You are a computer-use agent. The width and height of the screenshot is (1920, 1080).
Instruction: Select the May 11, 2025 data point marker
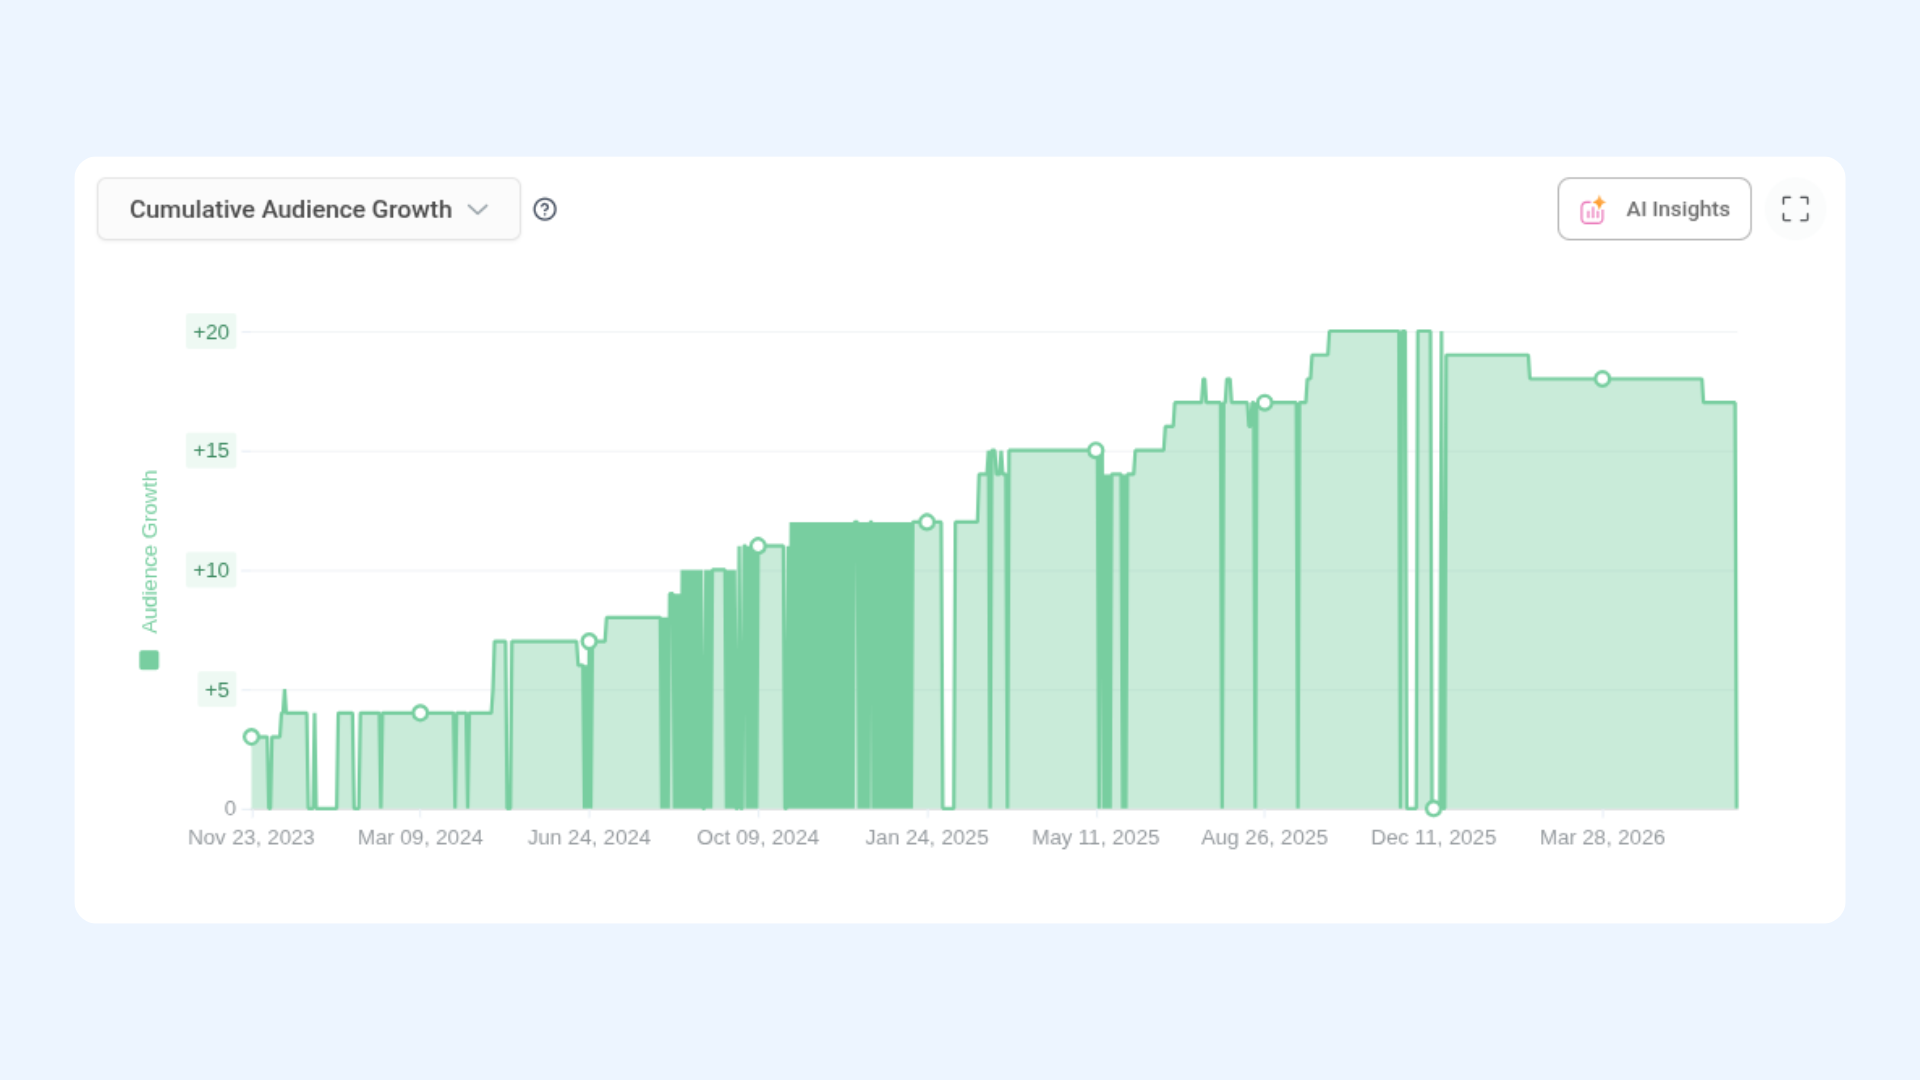click(1096, 451)
